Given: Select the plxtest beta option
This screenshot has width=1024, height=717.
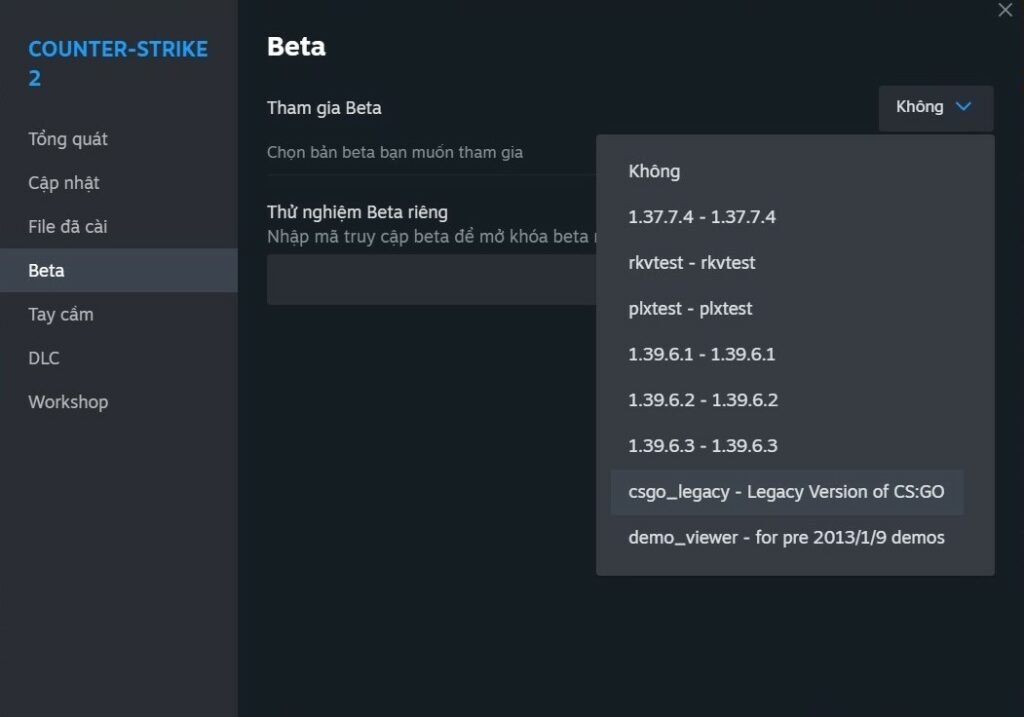Looking at the screenshot, I should (x=690, y=309).
